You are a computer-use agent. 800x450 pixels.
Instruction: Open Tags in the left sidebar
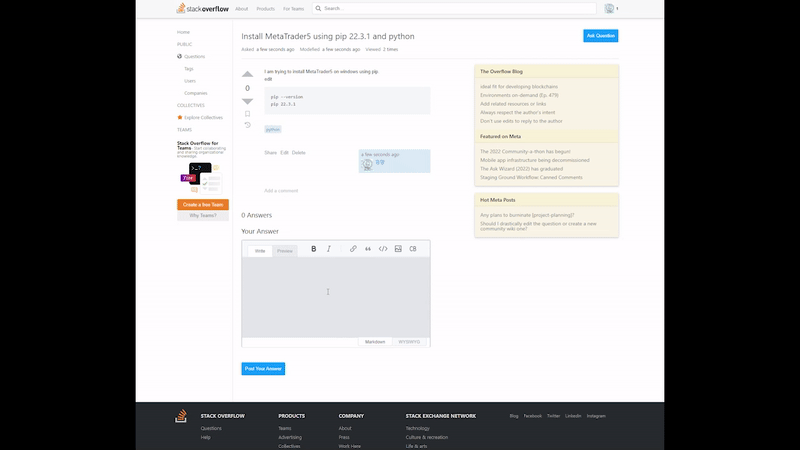tap(189, 69)
